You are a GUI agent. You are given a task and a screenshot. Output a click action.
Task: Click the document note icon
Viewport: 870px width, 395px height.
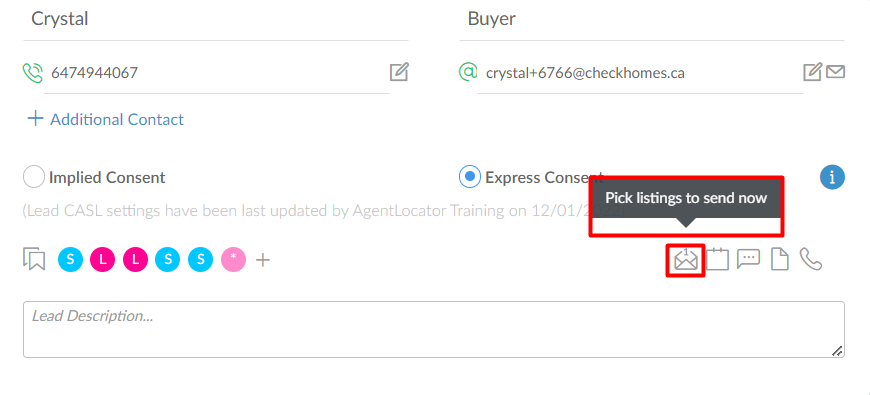(780, 259)
